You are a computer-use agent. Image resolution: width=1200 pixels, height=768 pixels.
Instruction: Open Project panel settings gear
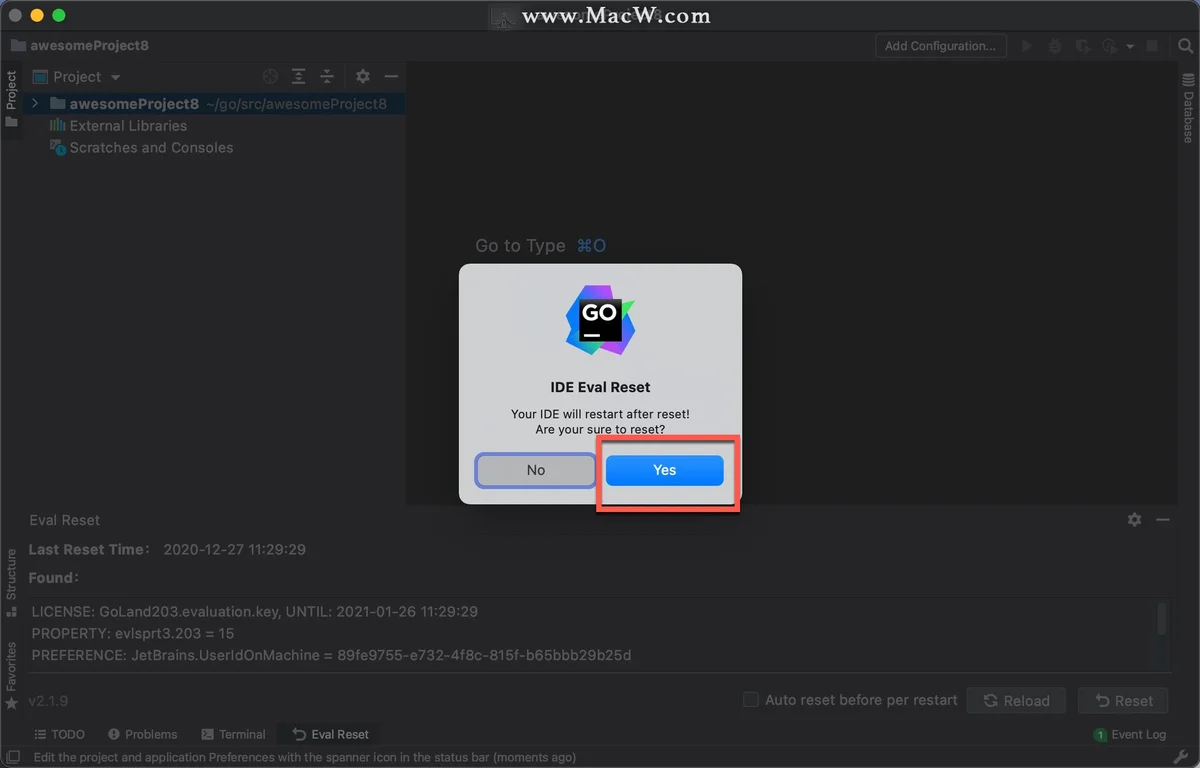click(363, 76)
